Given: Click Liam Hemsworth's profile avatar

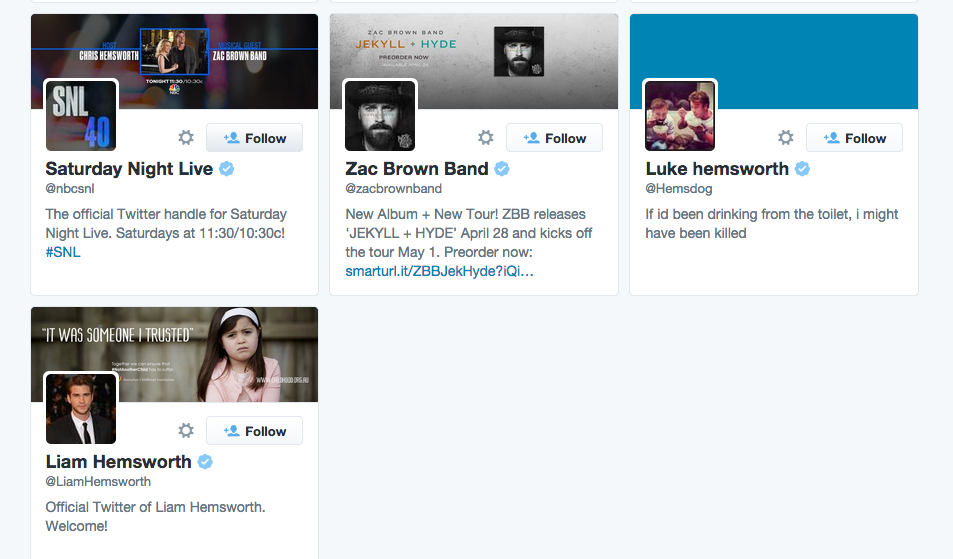Looking at the screenshot, I should coord(81,408).
